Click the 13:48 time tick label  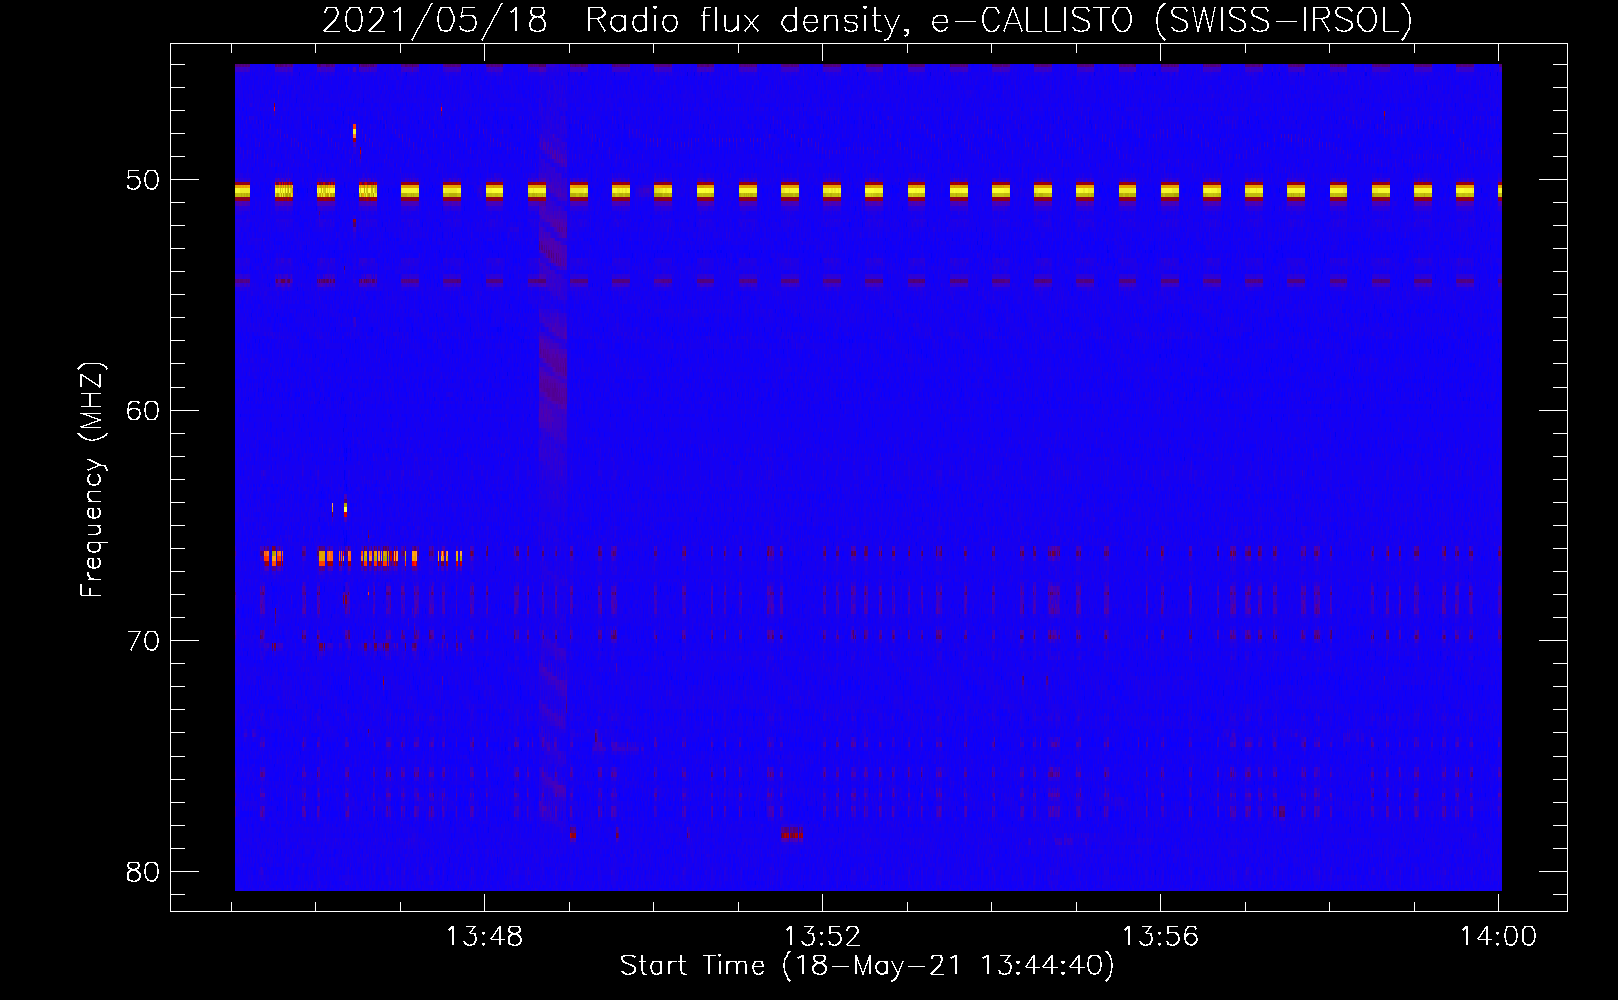click(x=484, y=936)
